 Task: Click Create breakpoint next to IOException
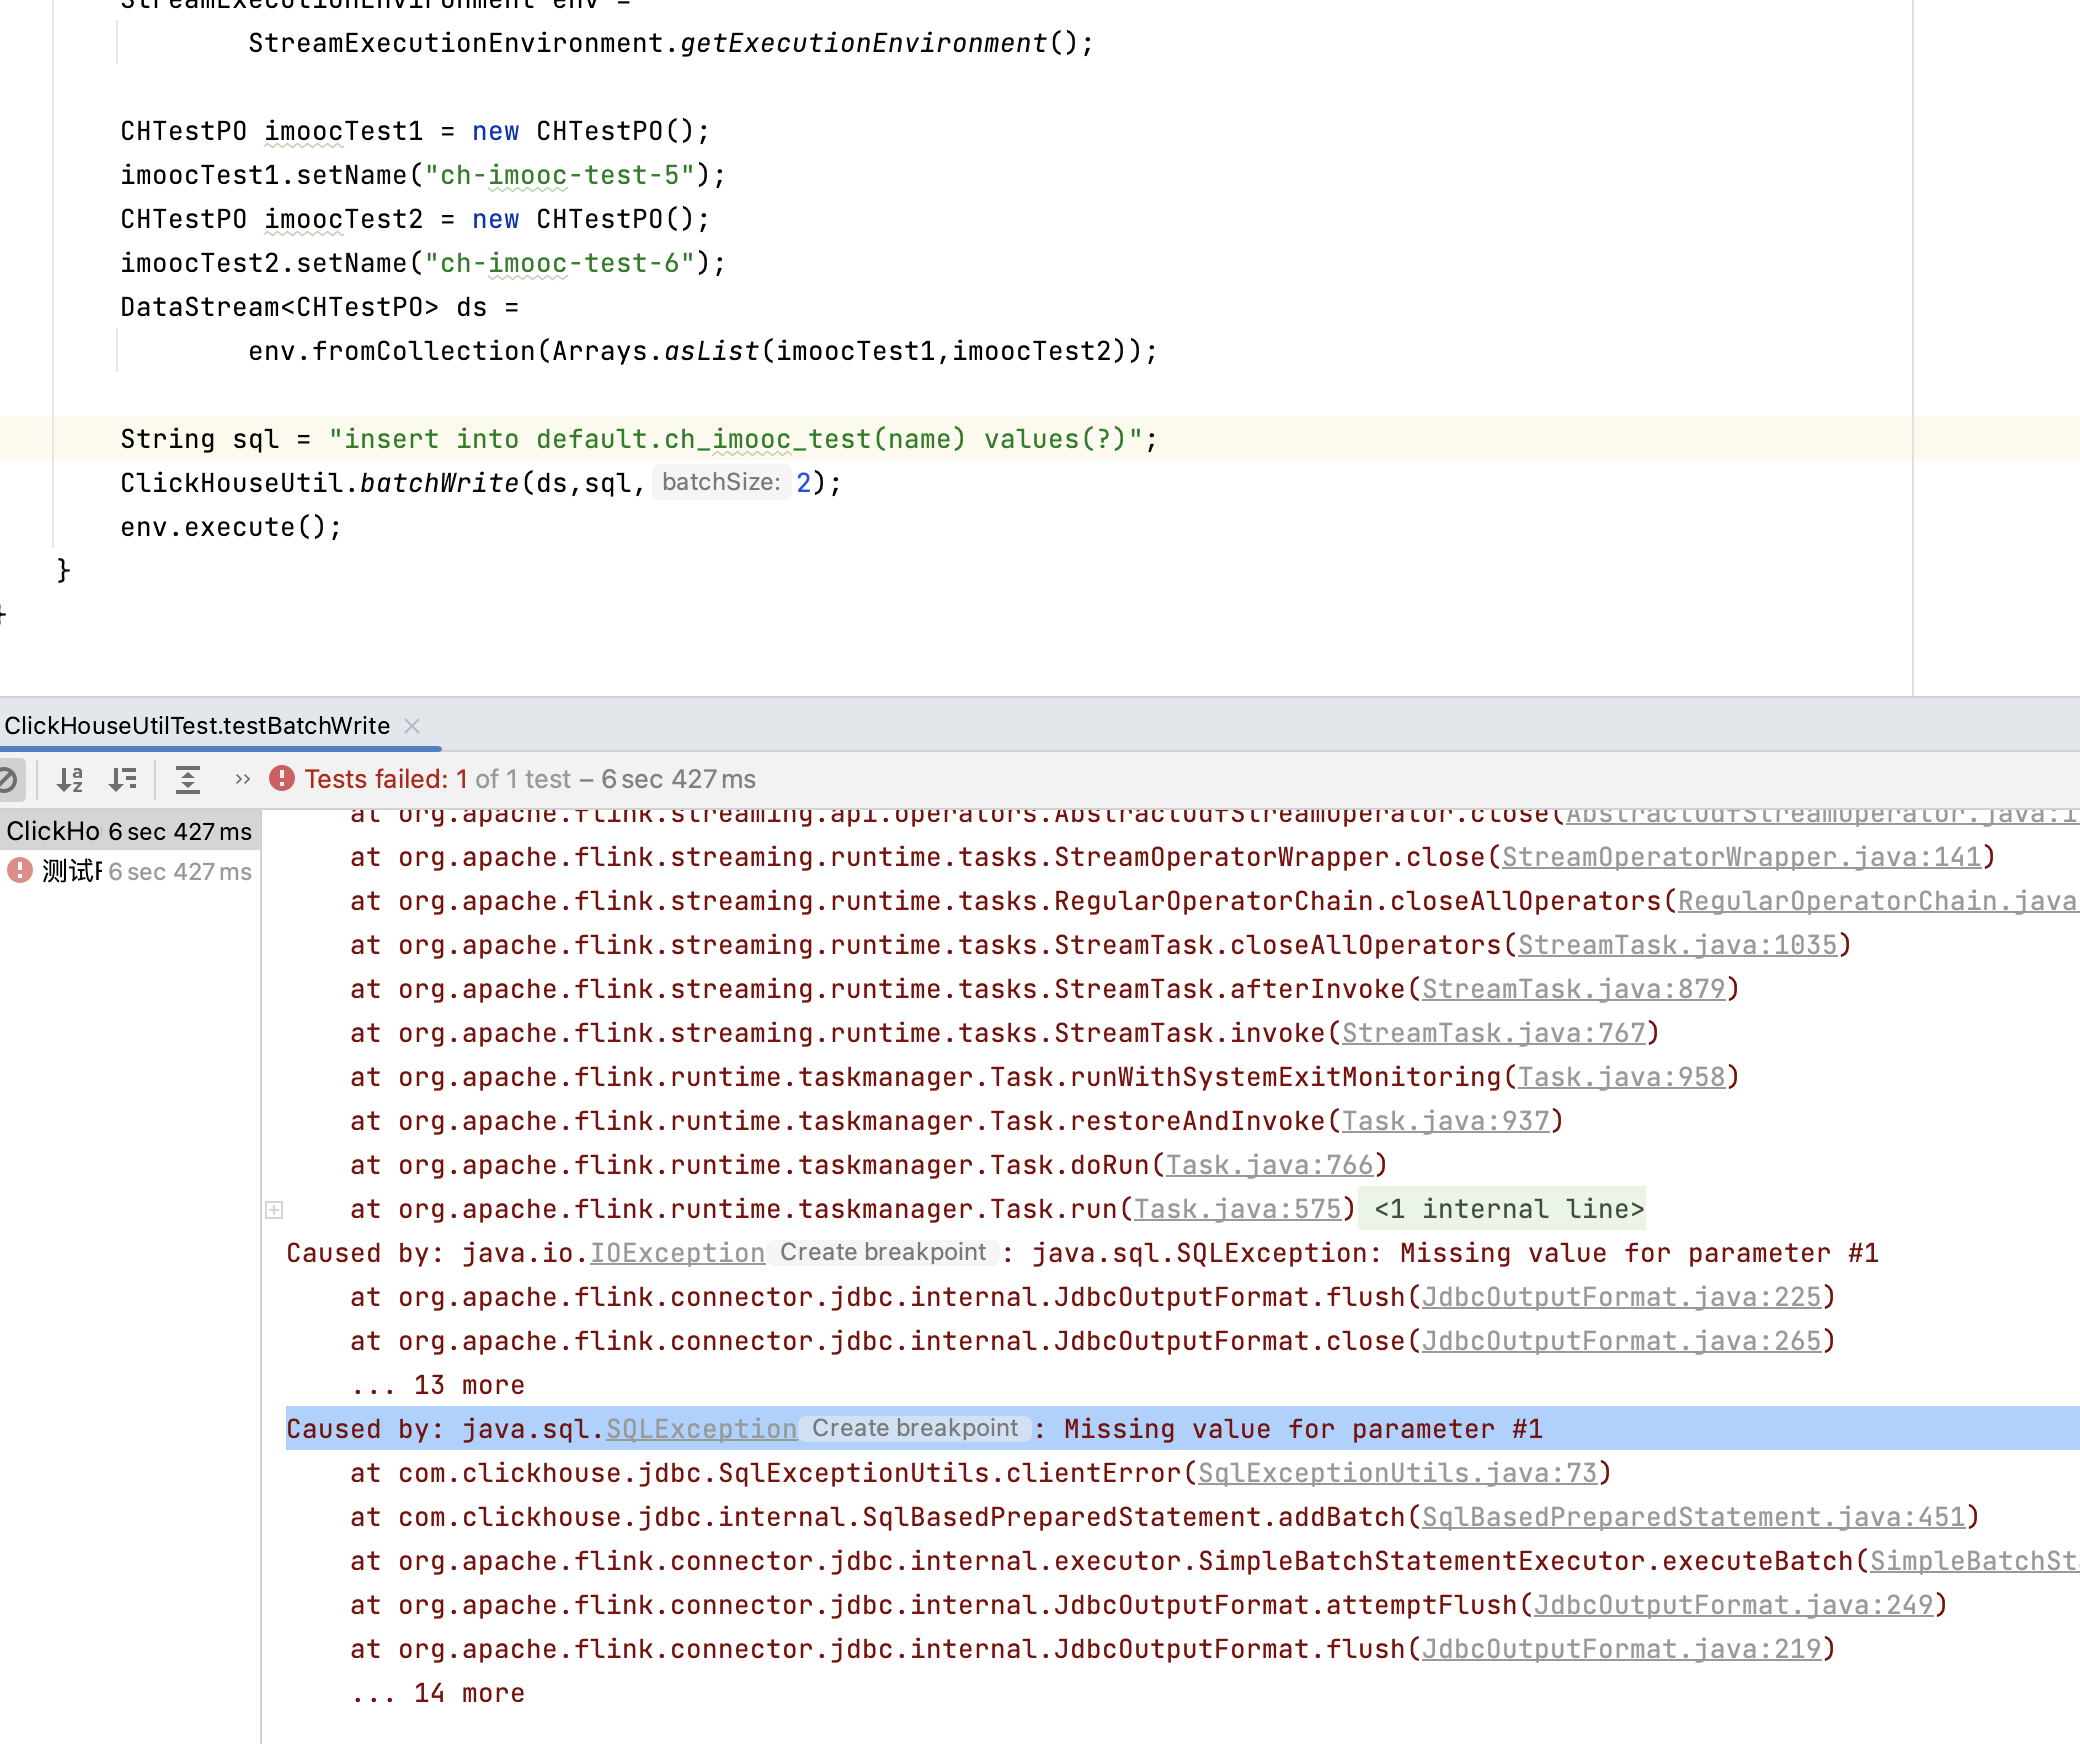click(883, 1252)
